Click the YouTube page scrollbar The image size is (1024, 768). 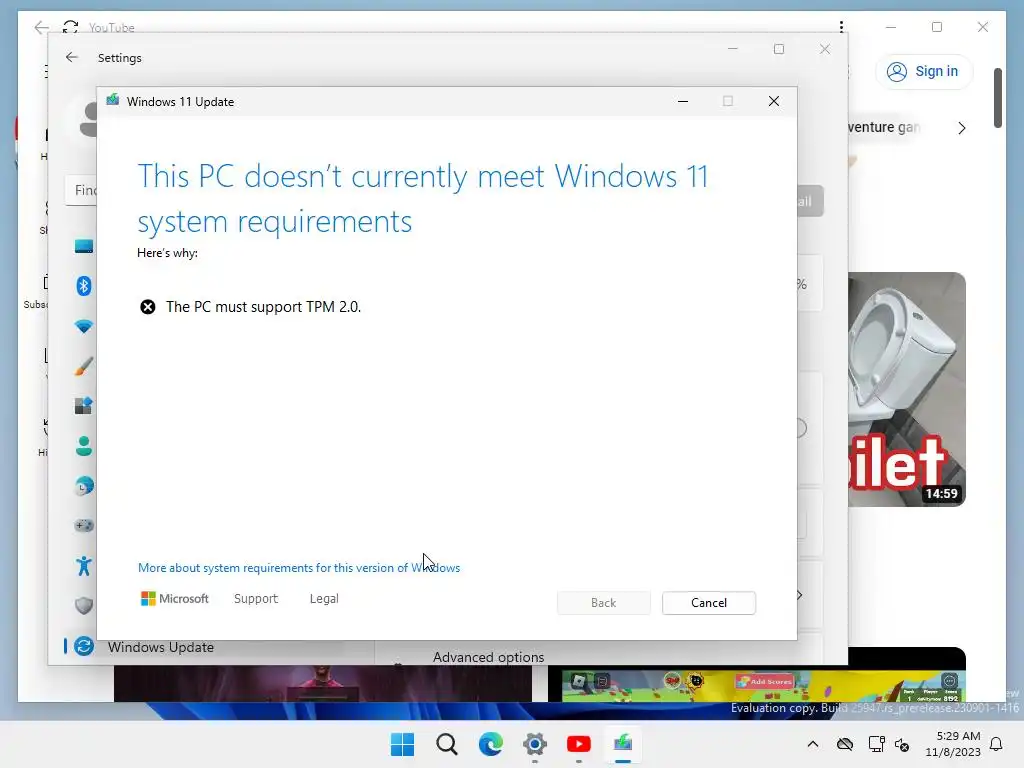click(998, 98)
